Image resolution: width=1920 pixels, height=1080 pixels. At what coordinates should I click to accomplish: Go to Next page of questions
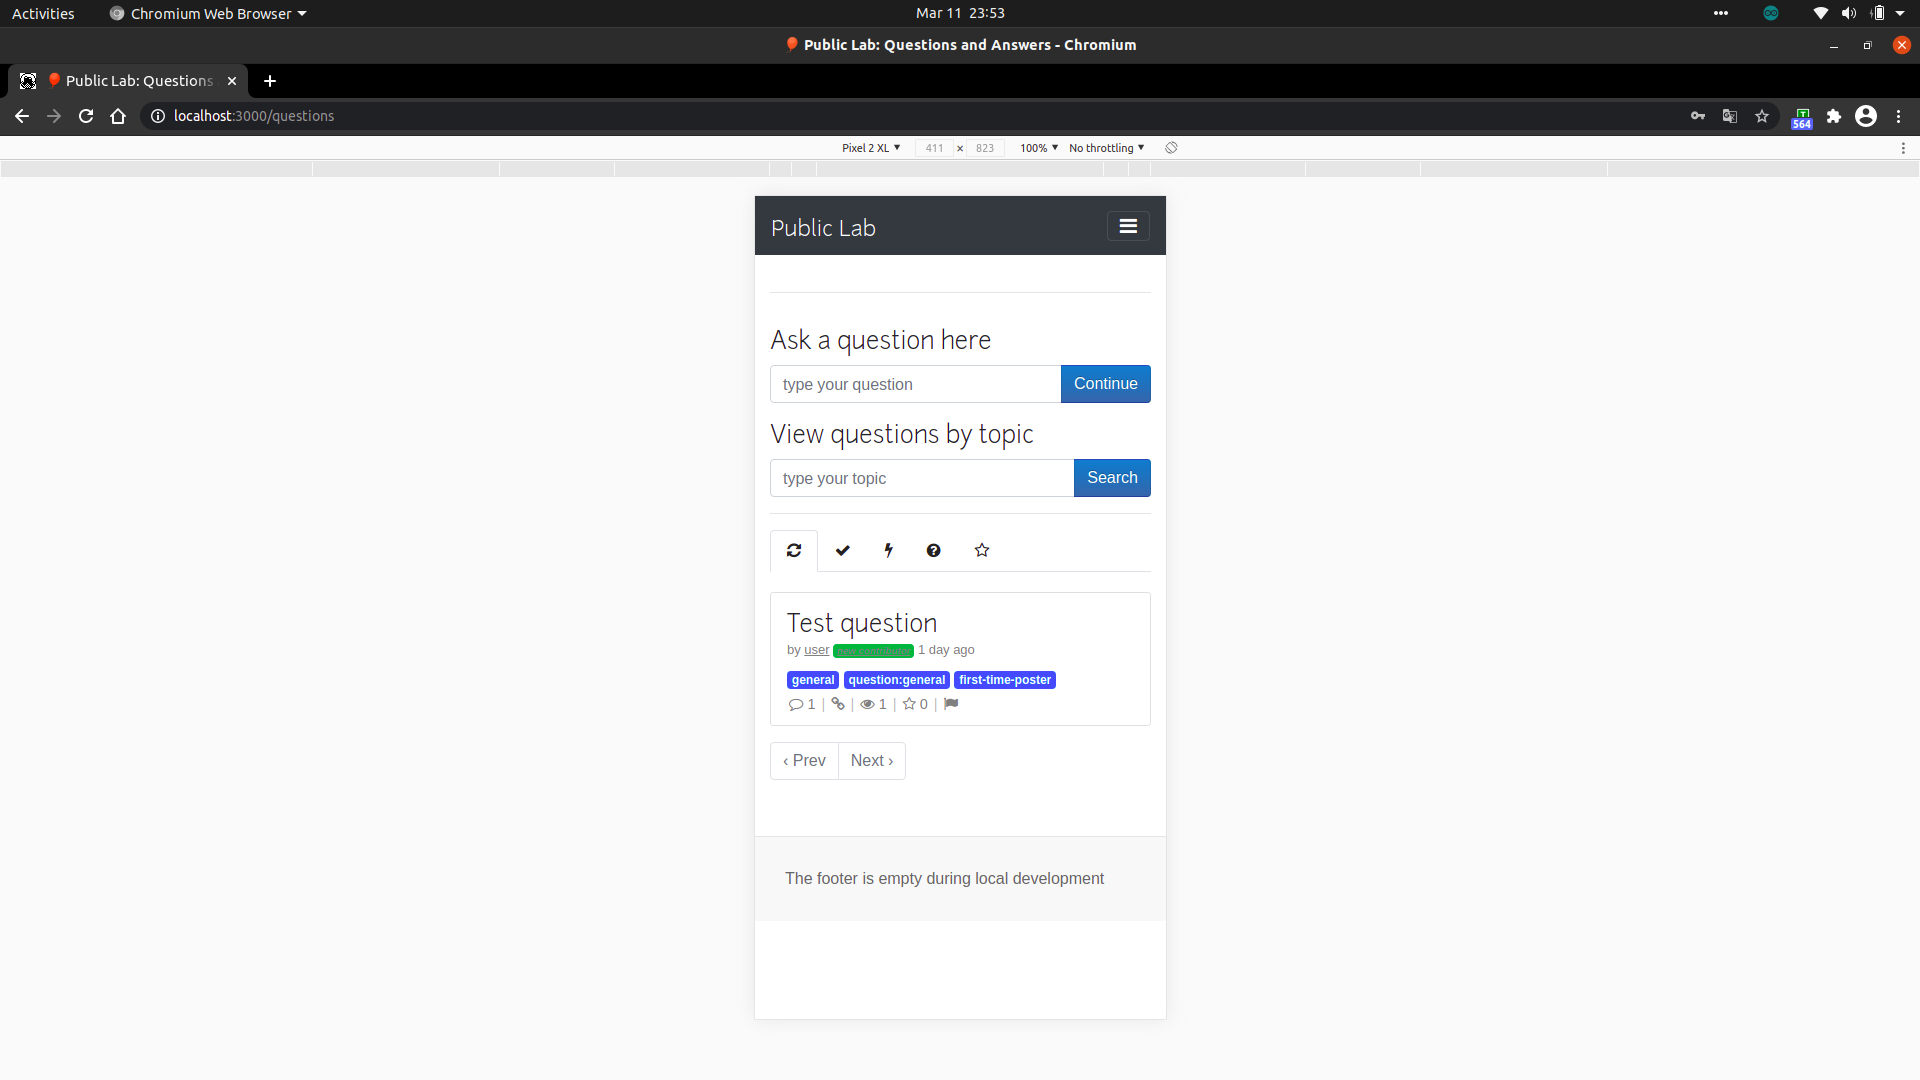click(x=871, y=761)
